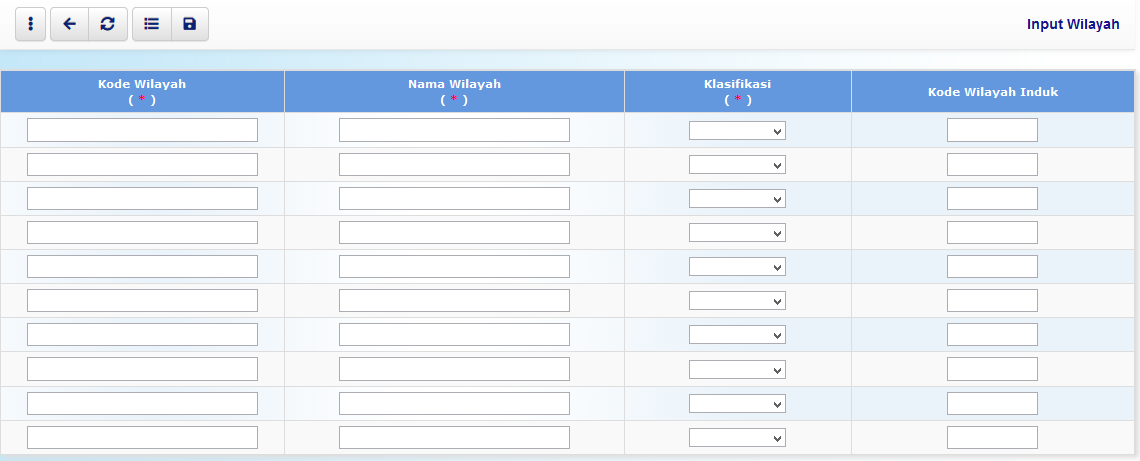Click first row Kode Wilayah field
Image resolution: width=1140 pixels, height=461 pixels.
click(x=142, y=130)
